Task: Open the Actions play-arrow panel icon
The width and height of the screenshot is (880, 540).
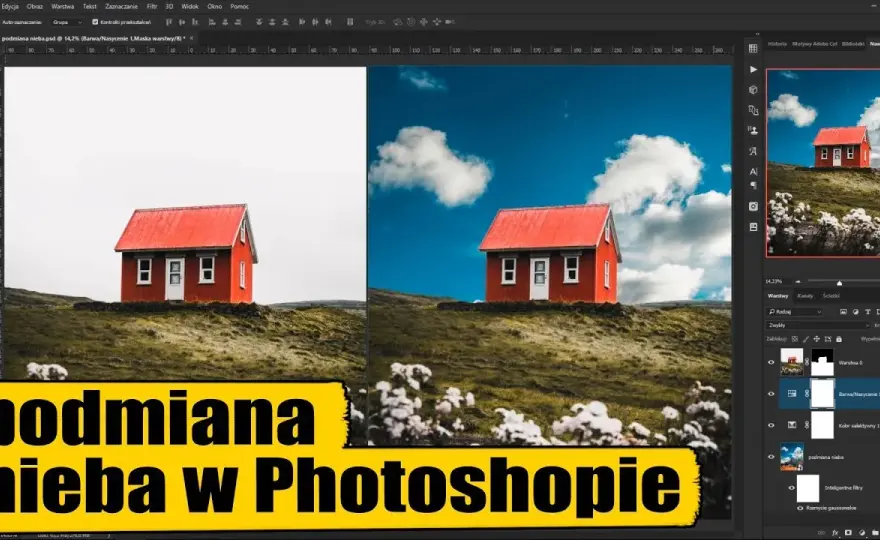Action: tap(753, 70)
